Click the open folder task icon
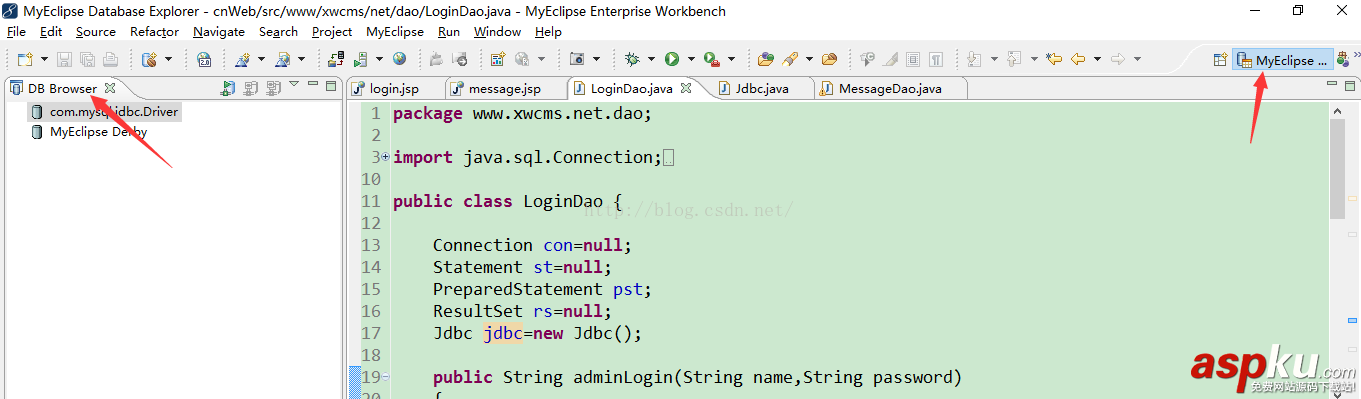The image size is (1361, 399). (x=829, y=59)
